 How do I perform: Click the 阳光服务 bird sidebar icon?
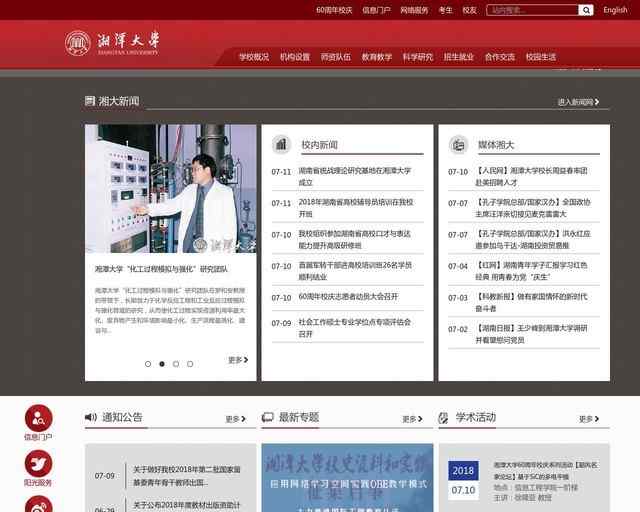(x=38, y=463)
